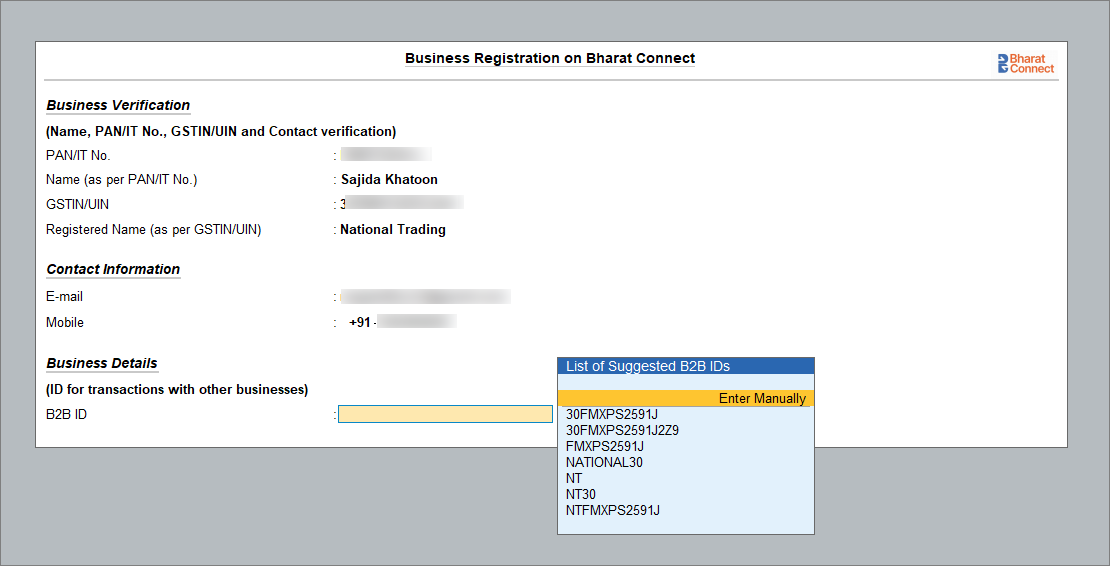The width and height of the screenshot is (1110, 566).
Task: Choose NT30 from the suggested B2B IDs
Action: coord(581,494)
